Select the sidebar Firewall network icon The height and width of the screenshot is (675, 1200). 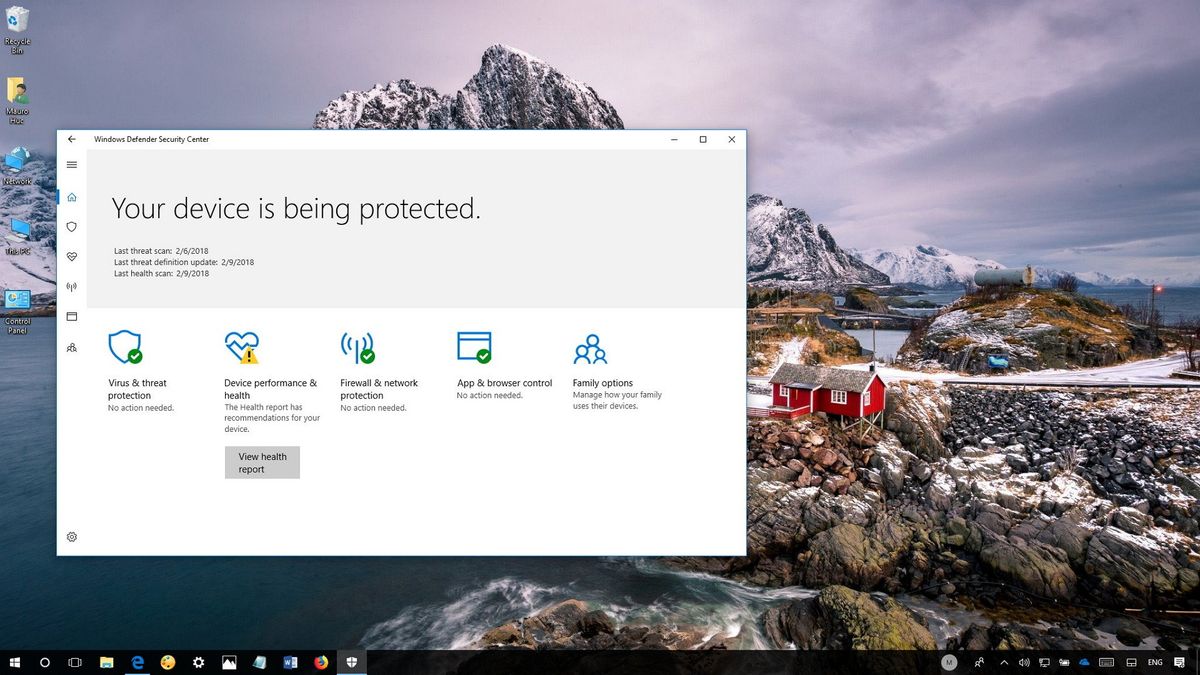tap(71, 287)
